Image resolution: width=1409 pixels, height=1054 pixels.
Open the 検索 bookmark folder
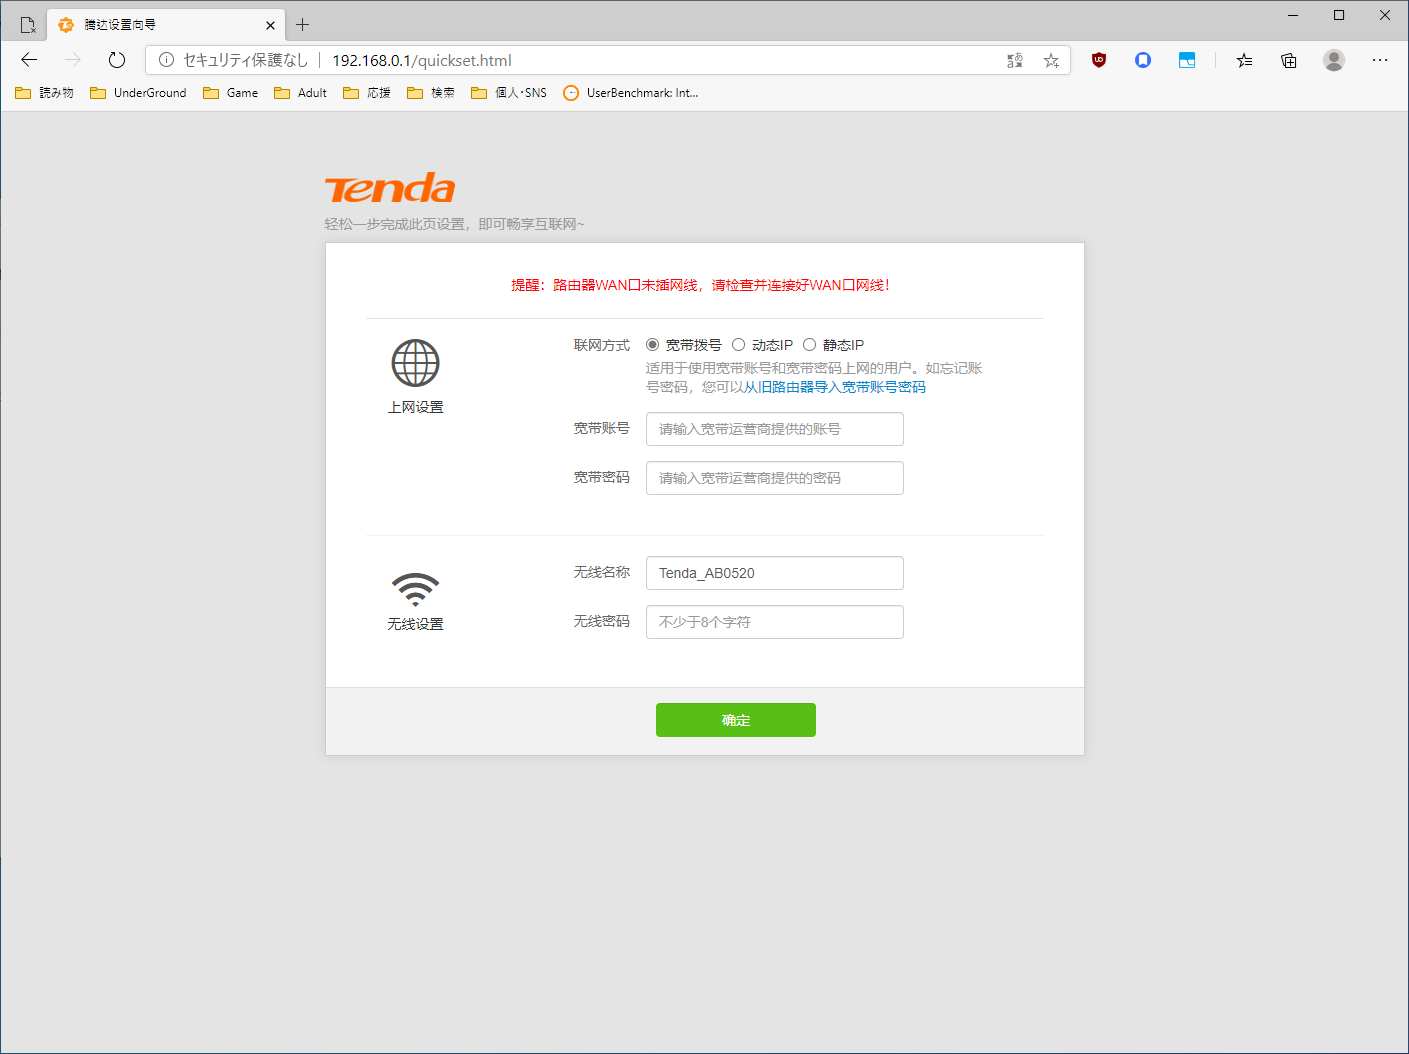click(431, 93)
